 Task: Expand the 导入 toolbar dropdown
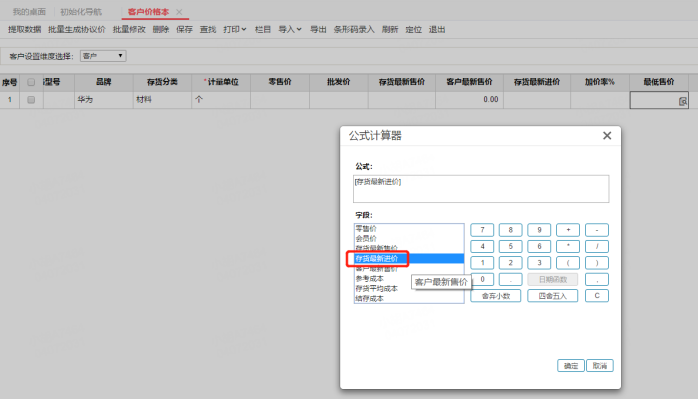click(x=290, y=29)
